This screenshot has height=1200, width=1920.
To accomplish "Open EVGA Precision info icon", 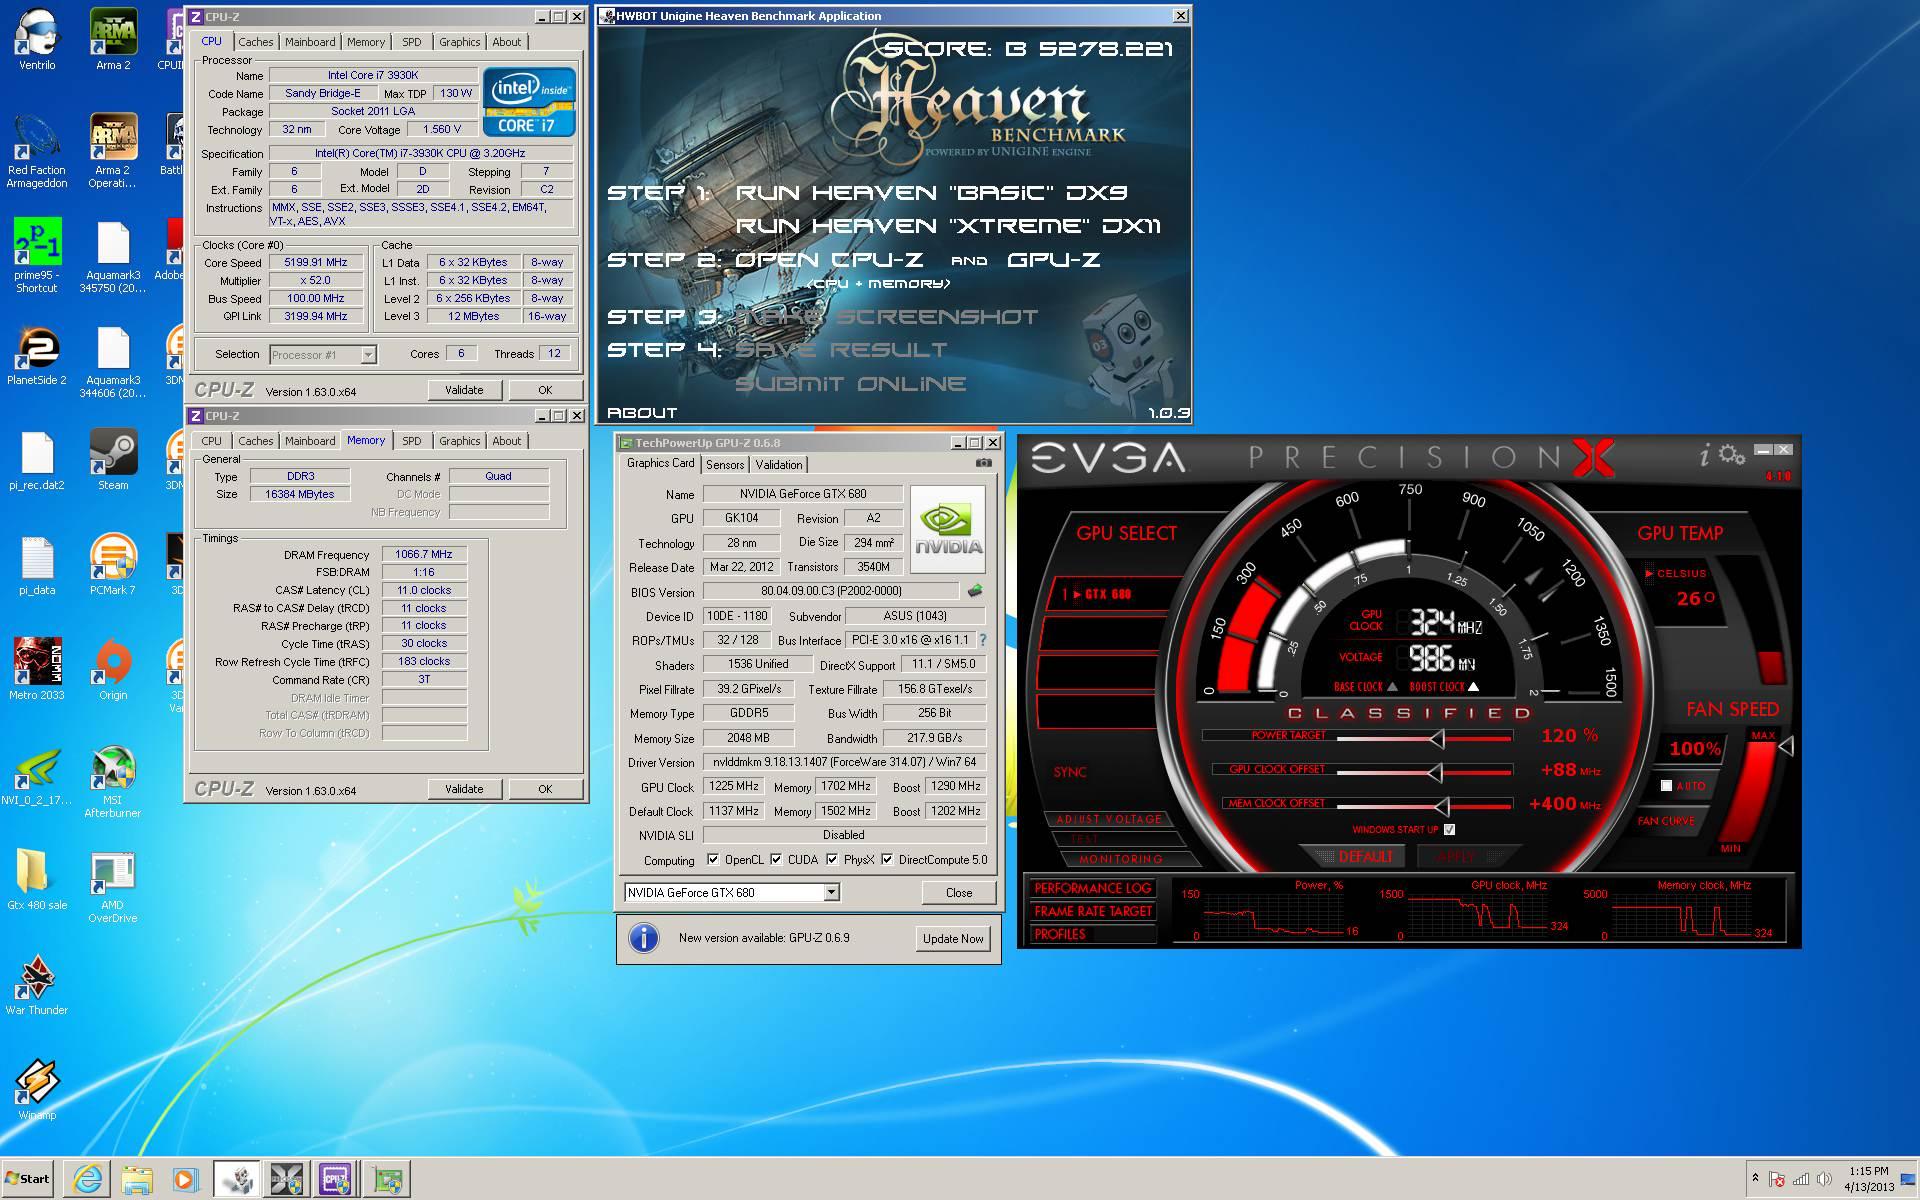I will click(x=1704, y=456).
